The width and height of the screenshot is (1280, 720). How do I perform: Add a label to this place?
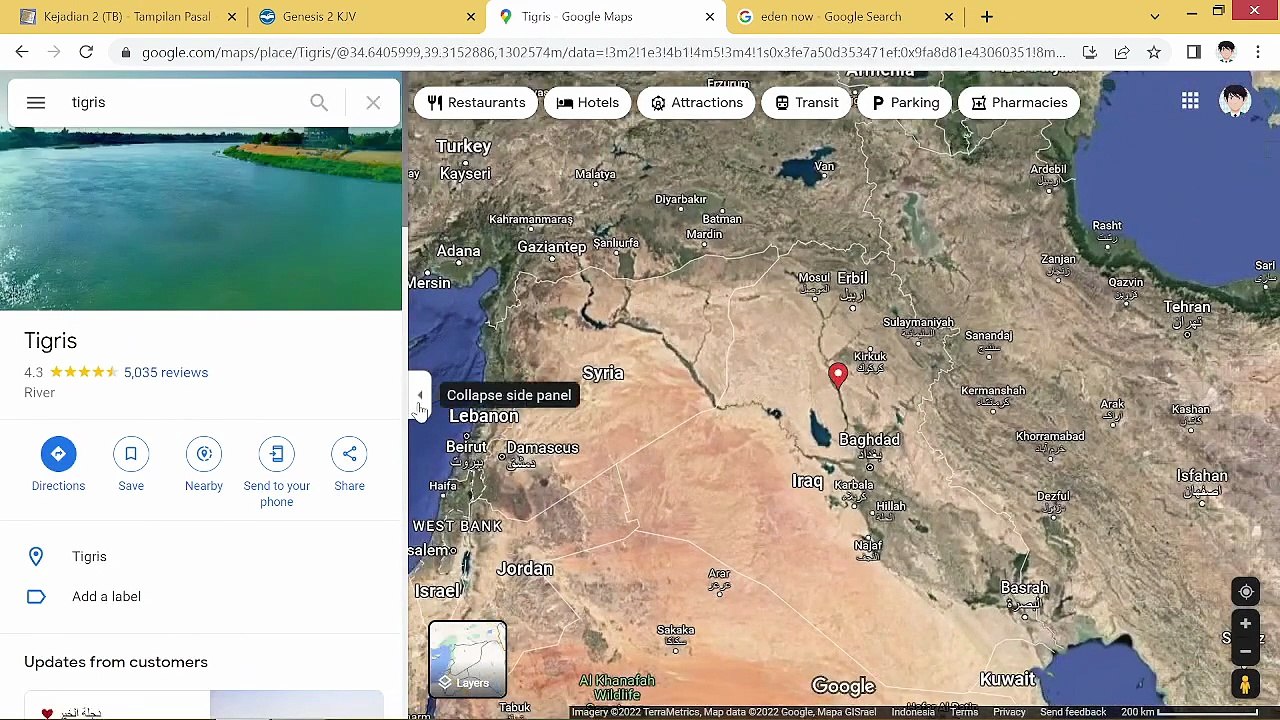[x=201, y=596]
